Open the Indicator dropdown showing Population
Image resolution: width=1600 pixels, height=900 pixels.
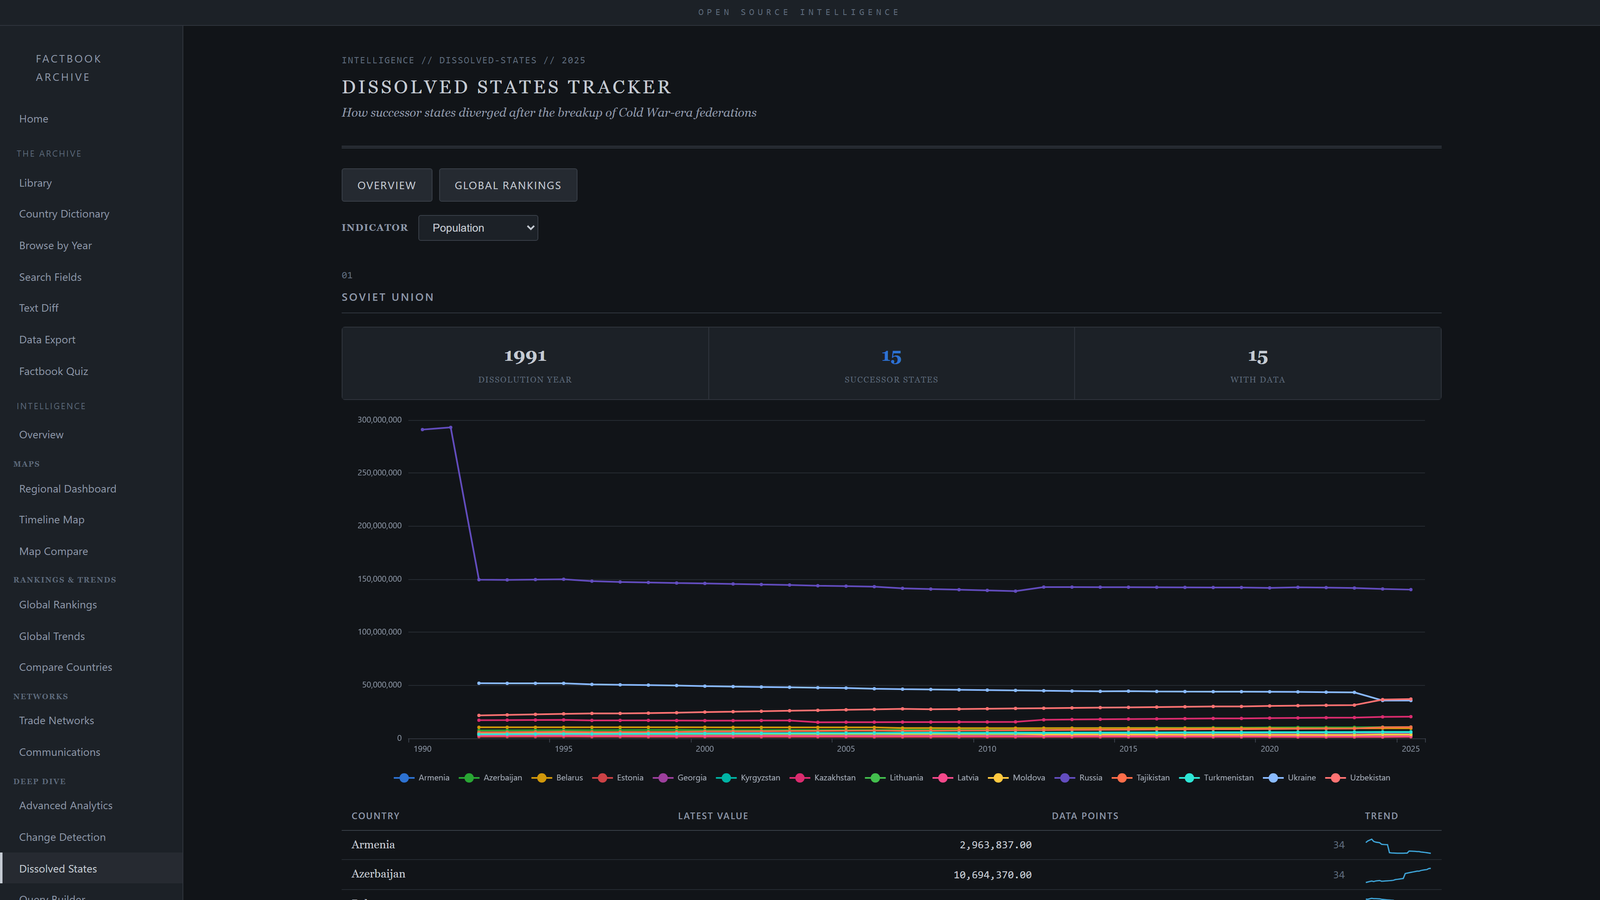tap(478, 228)
